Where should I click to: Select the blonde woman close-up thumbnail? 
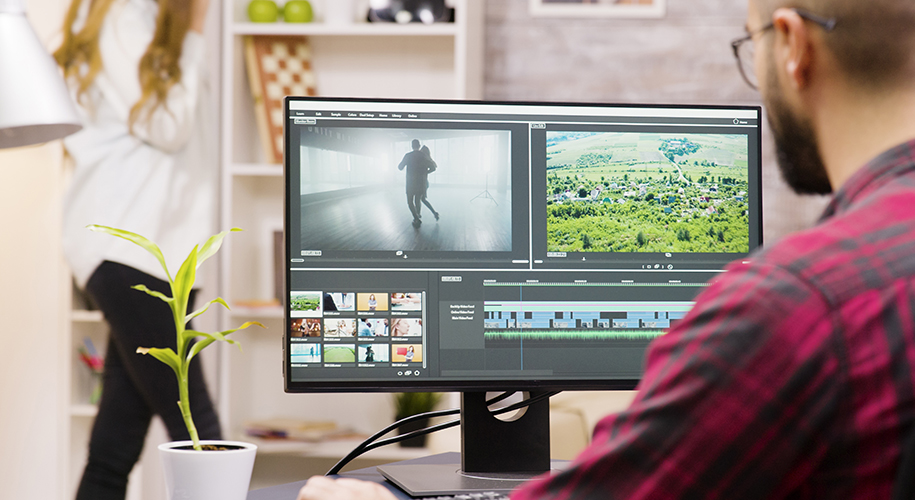click(x=406, y=327)
